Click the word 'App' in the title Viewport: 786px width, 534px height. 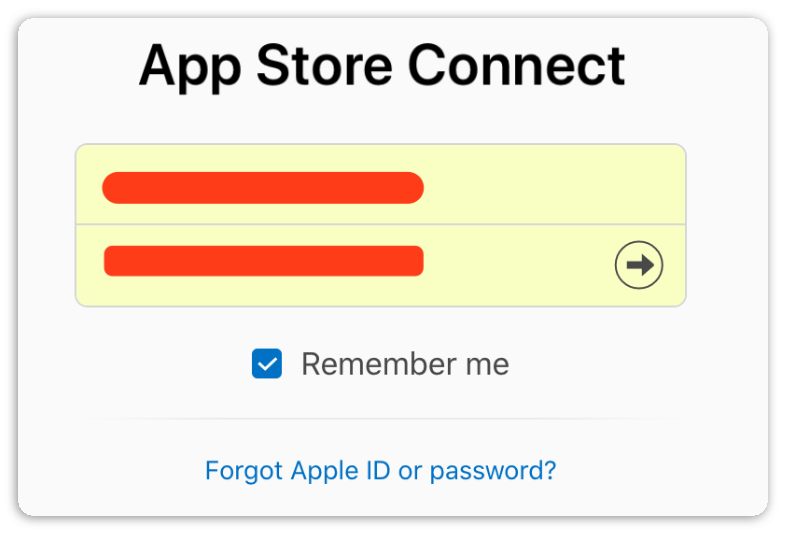(x=188, y=68)
